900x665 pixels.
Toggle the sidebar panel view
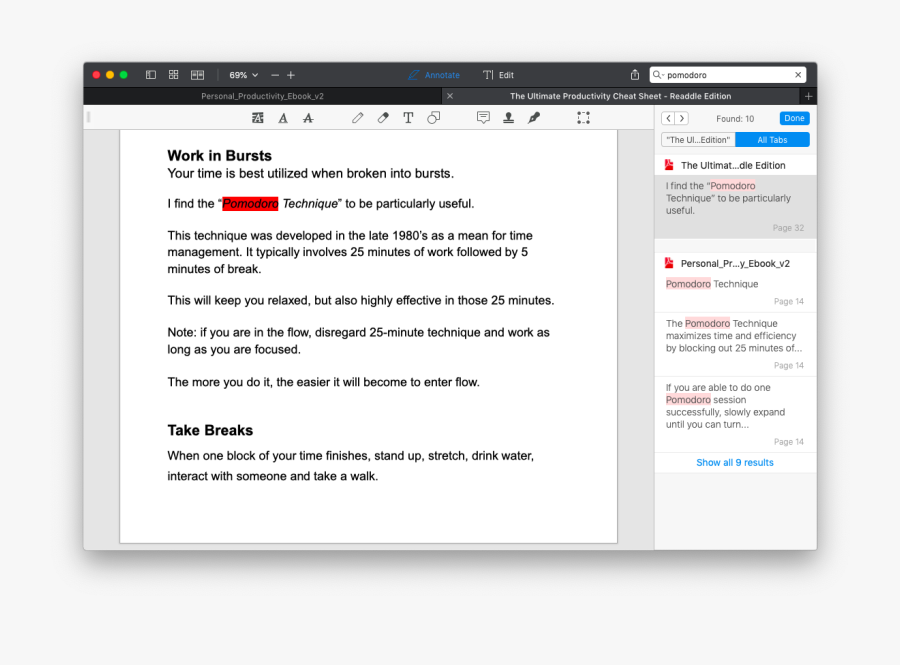[151, 75]
